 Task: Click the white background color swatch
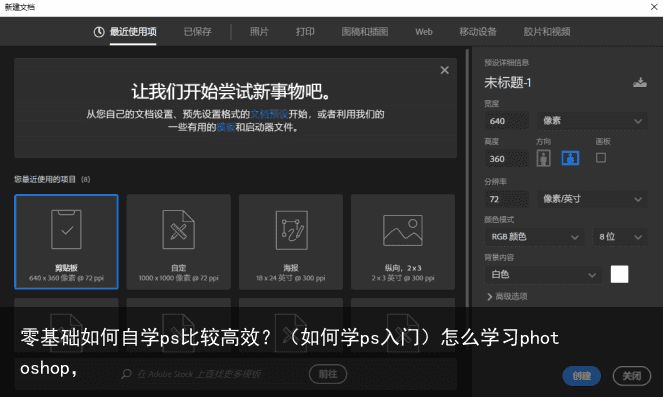(619, 274)
